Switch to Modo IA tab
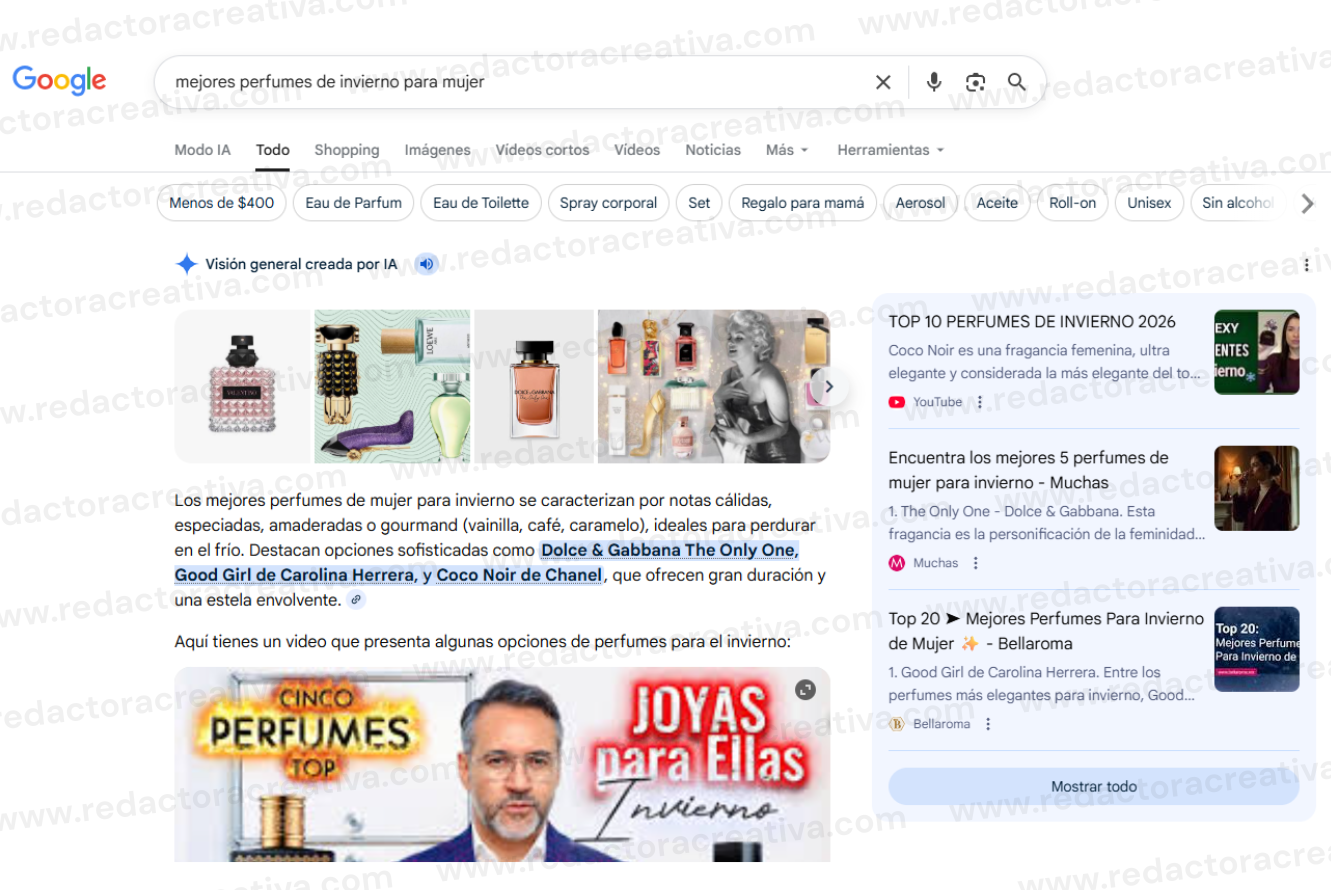The height and width of the screenshot is (890, 1331). 202,150
